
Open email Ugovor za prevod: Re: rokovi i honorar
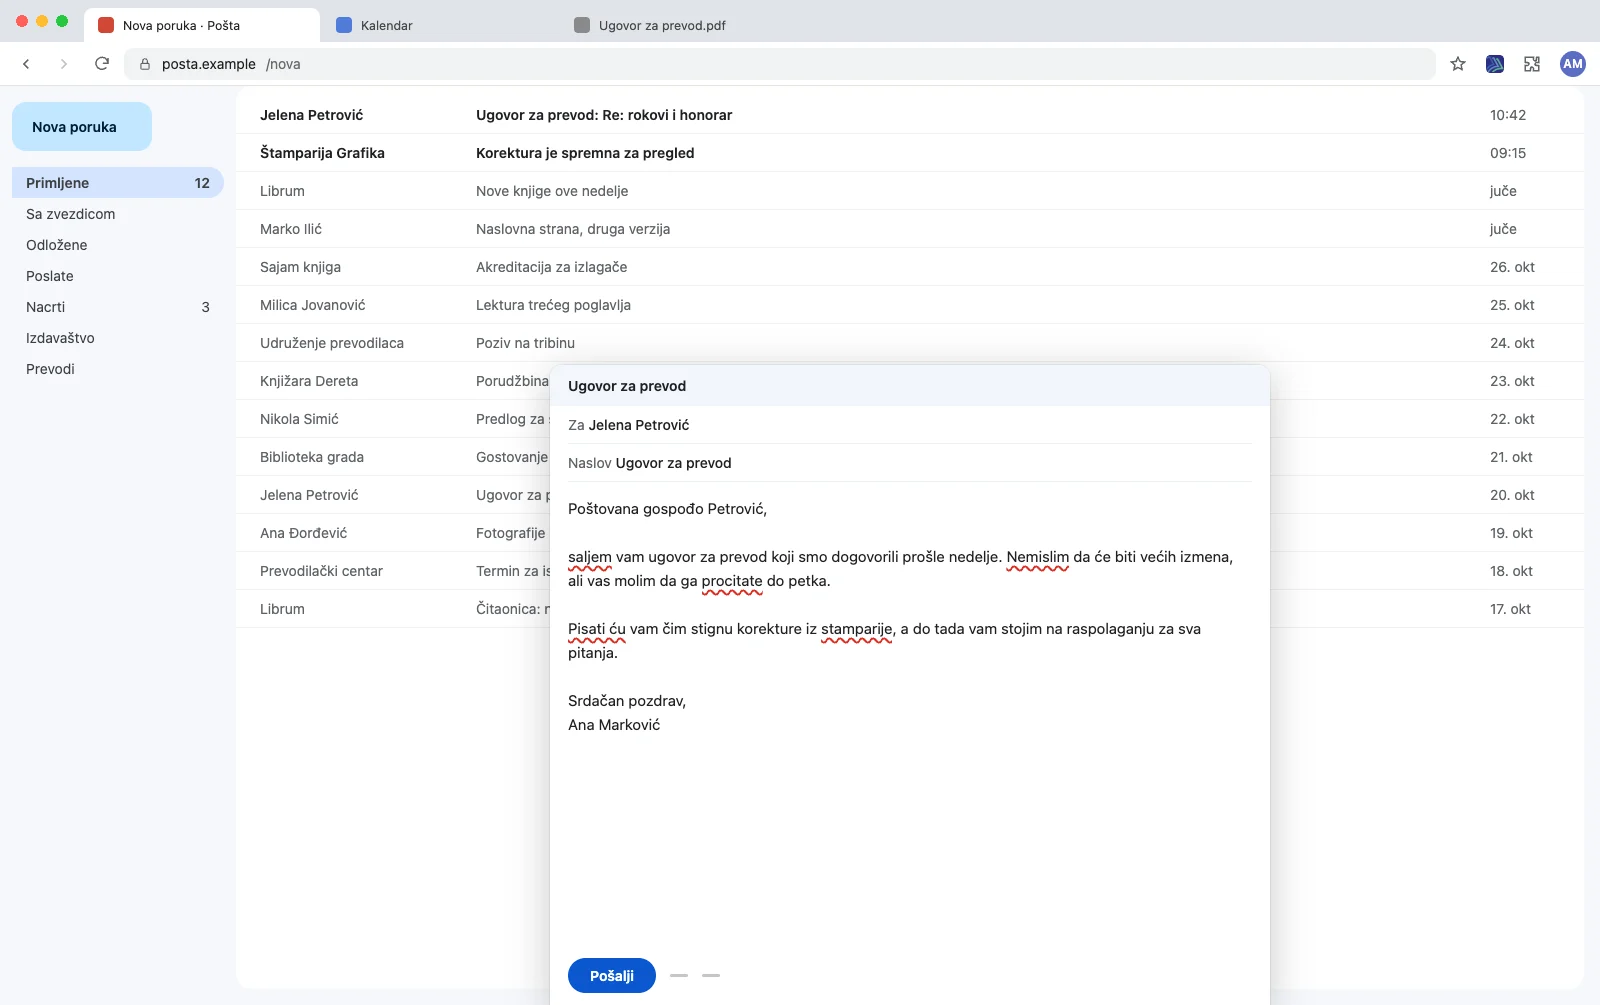[x=910, y=115]
